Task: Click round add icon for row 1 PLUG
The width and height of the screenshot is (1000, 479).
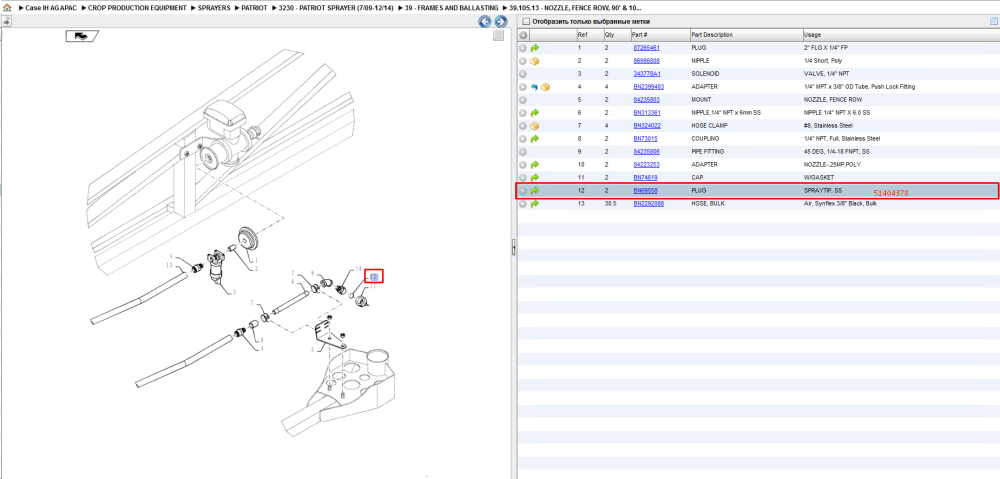Action: (523, 48)
